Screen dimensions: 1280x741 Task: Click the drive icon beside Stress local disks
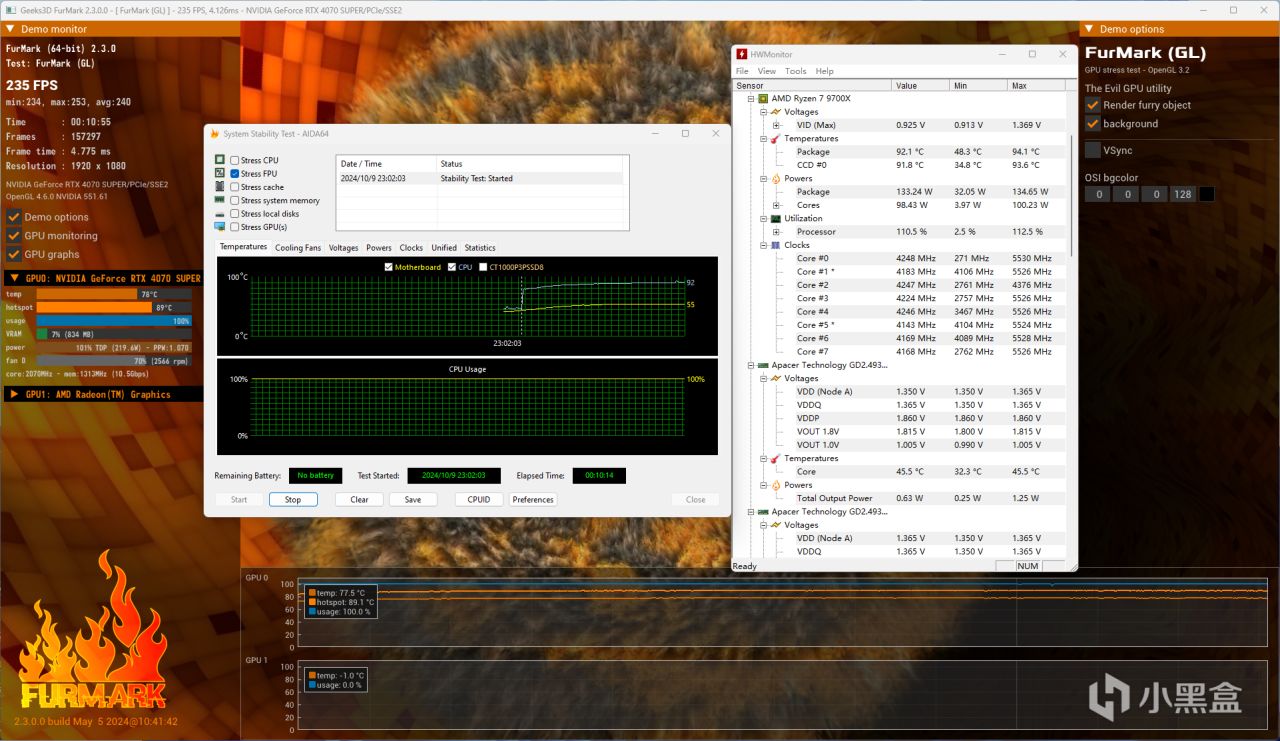[x=220, y=214]
